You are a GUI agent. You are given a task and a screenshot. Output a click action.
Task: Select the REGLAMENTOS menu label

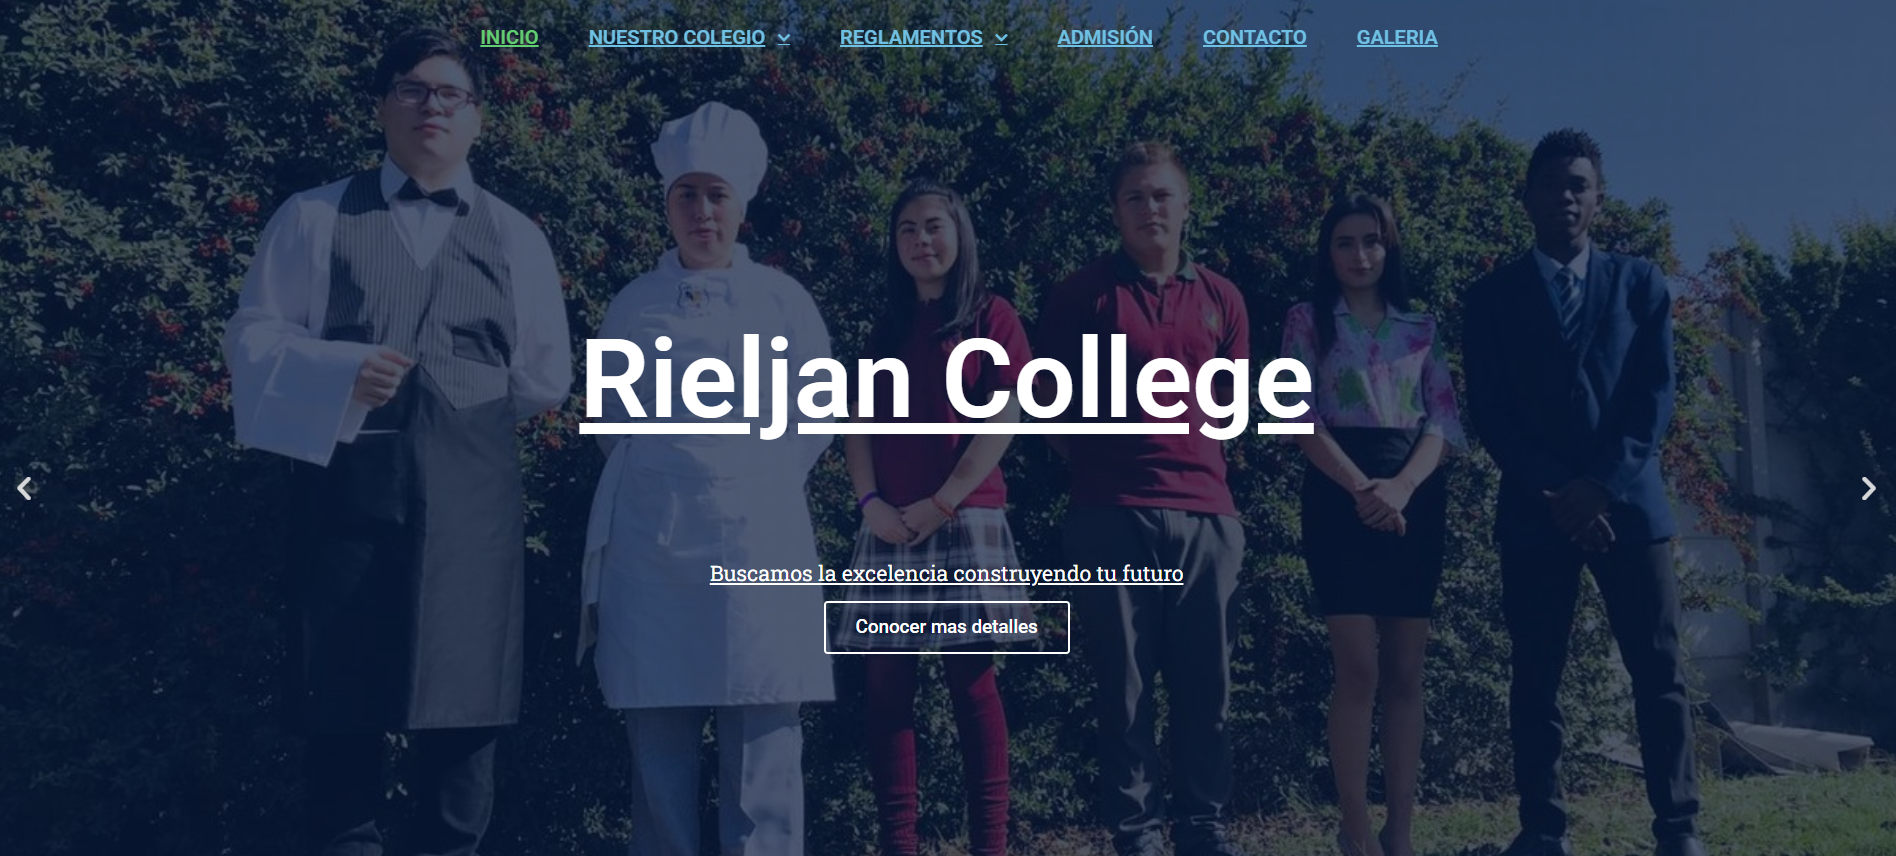click(911, 37)
